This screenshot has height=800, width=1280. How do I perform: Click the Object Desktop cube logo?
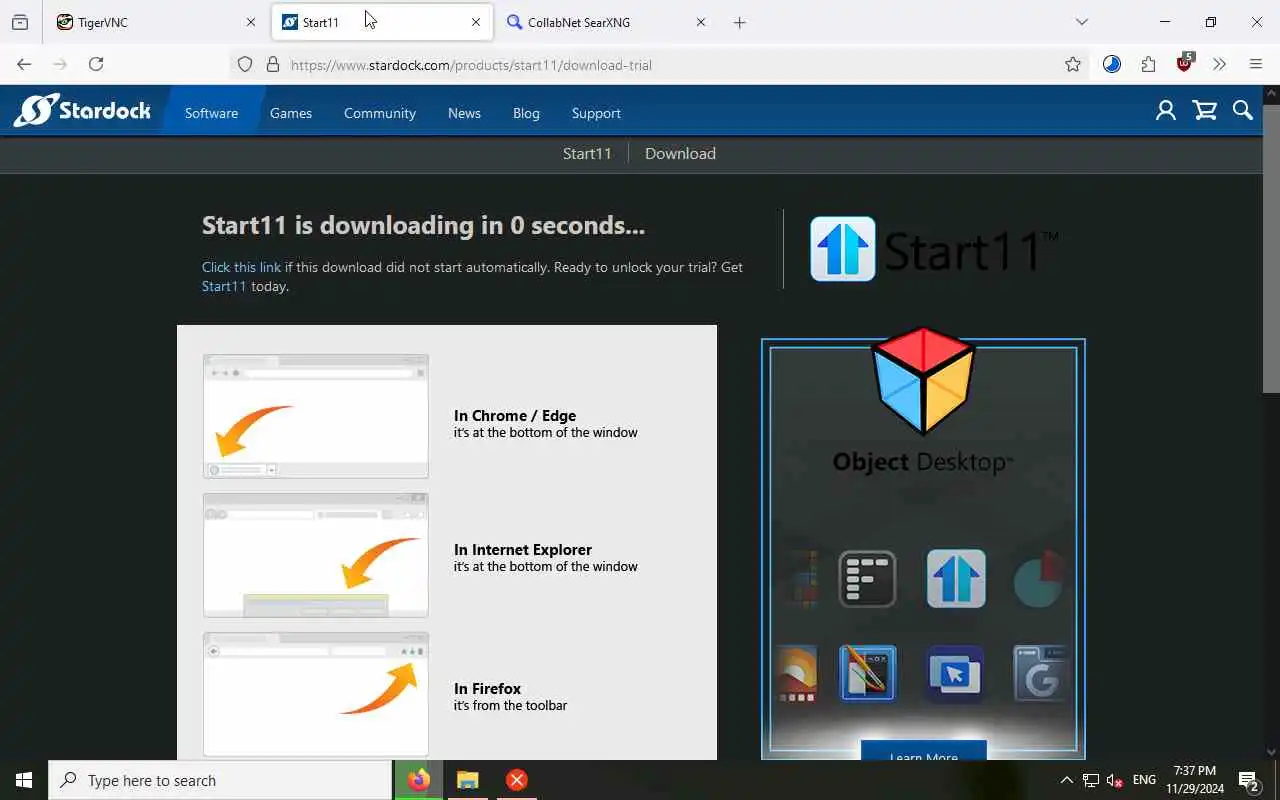click(923, 381)
